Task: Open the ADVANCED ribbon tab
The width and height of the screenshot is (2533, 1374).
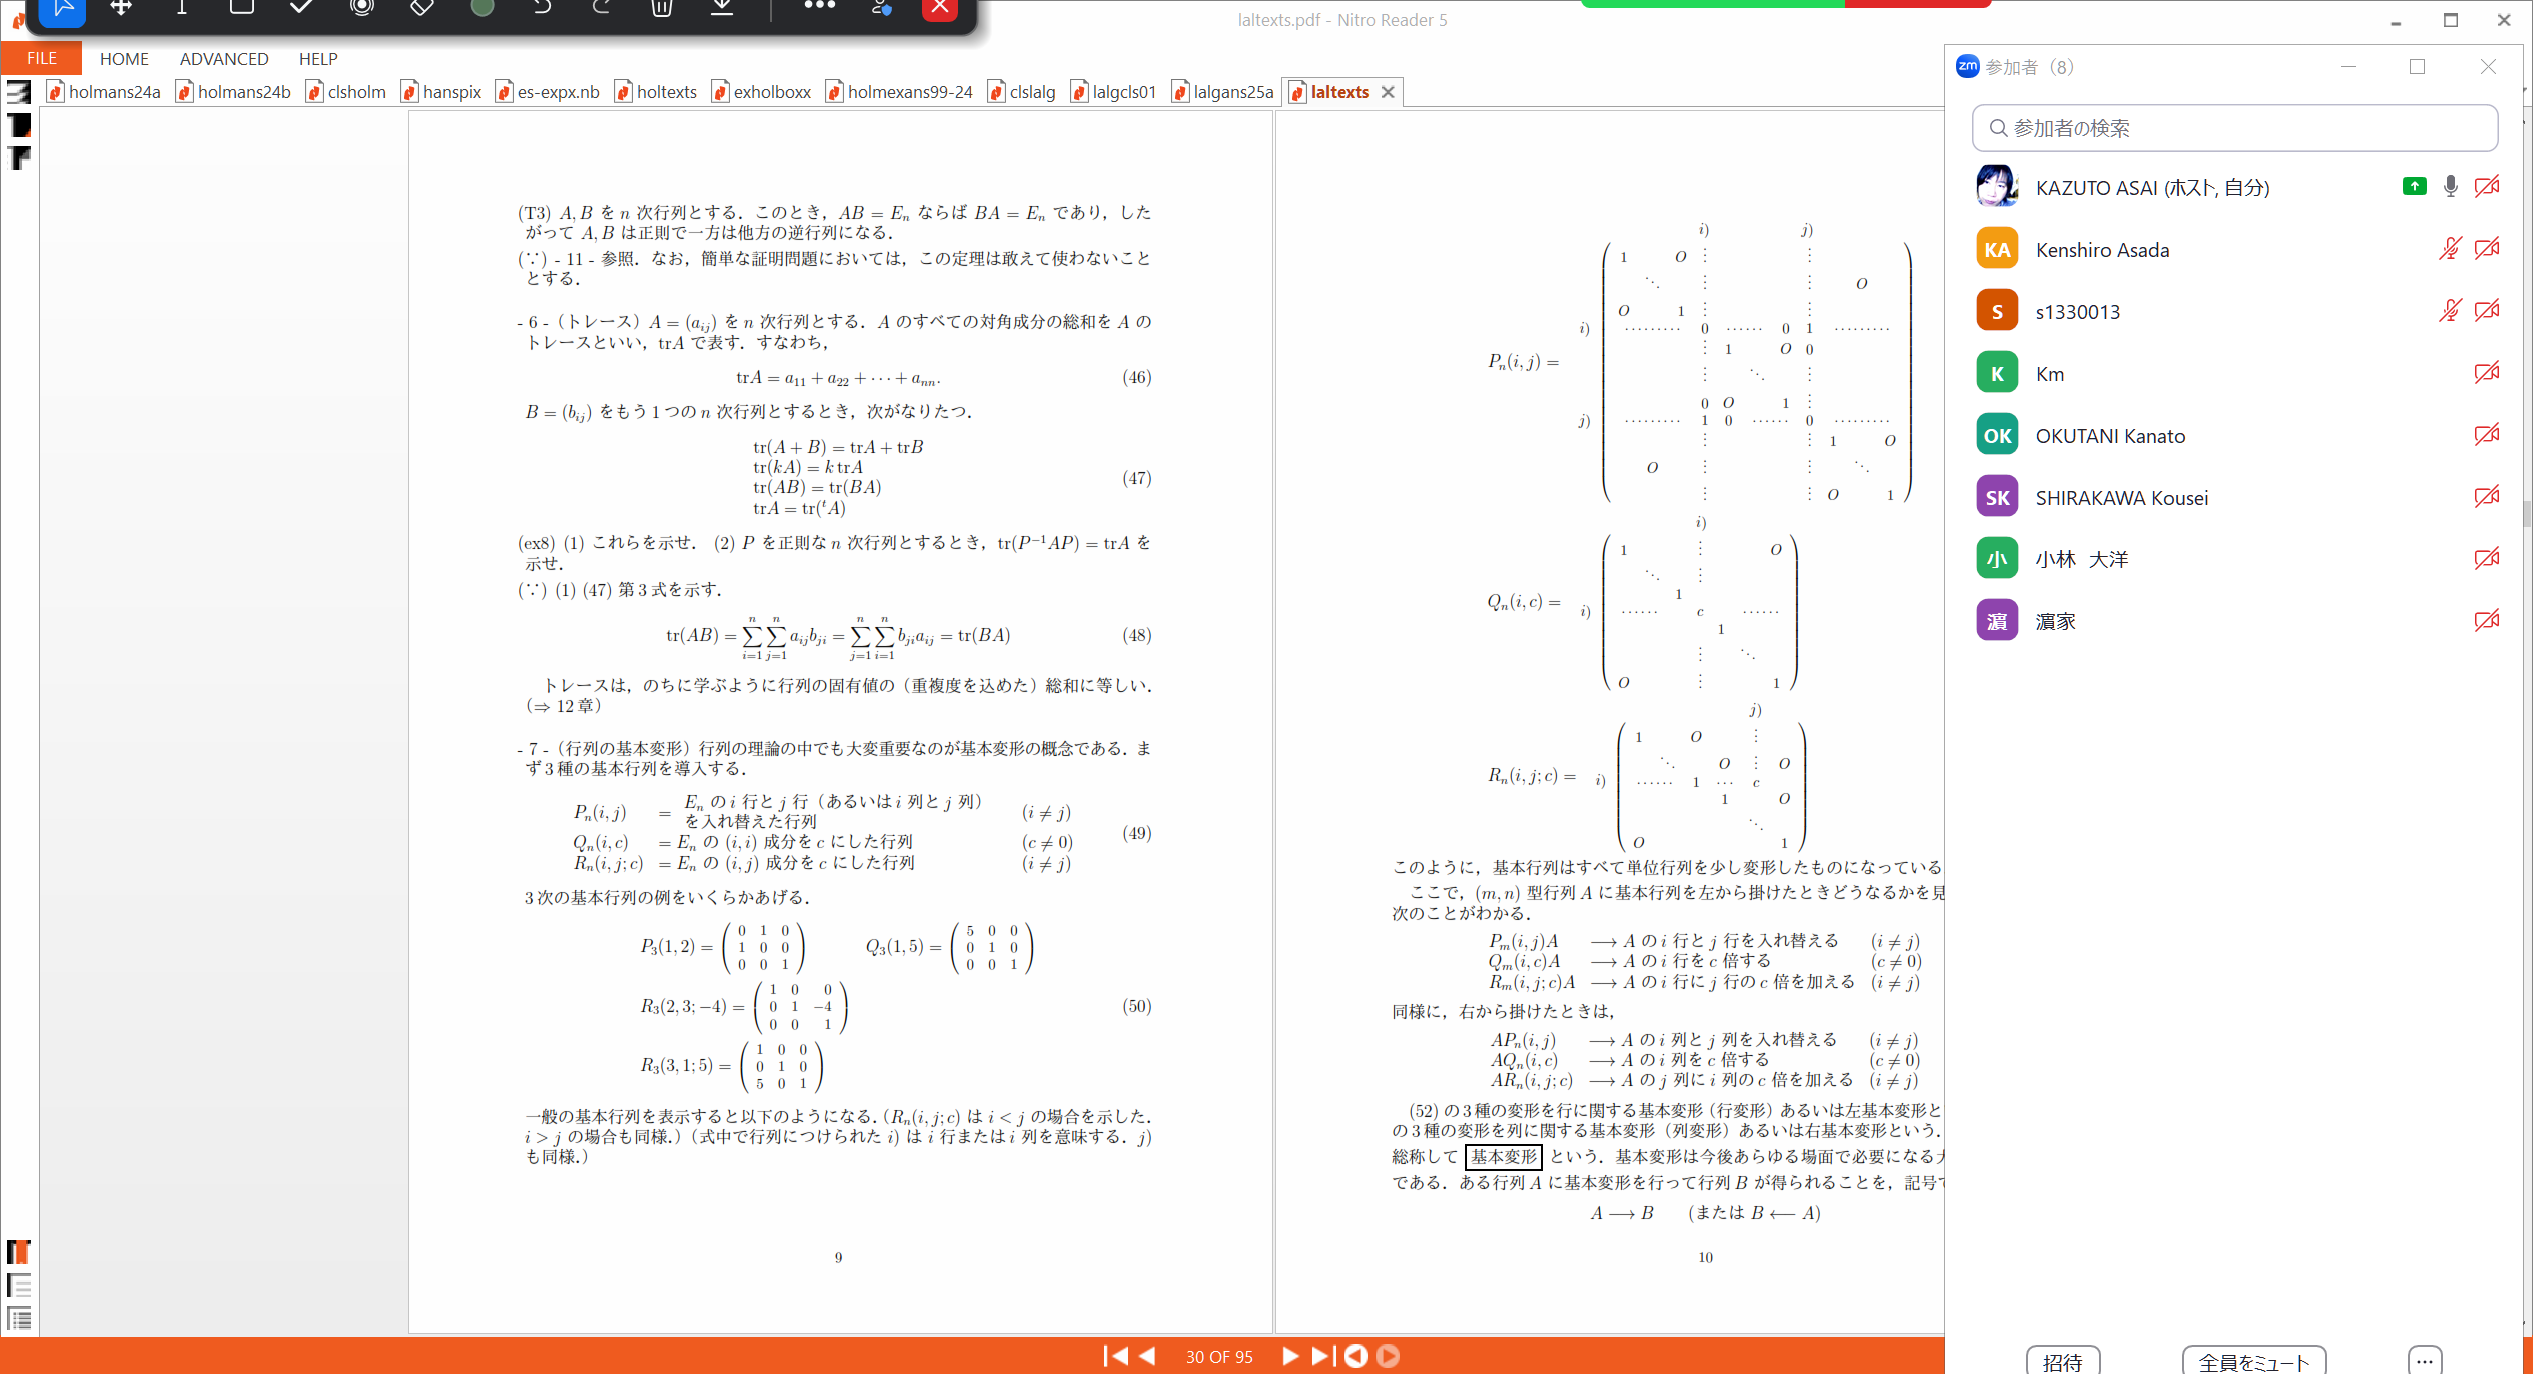Action: 224,59
